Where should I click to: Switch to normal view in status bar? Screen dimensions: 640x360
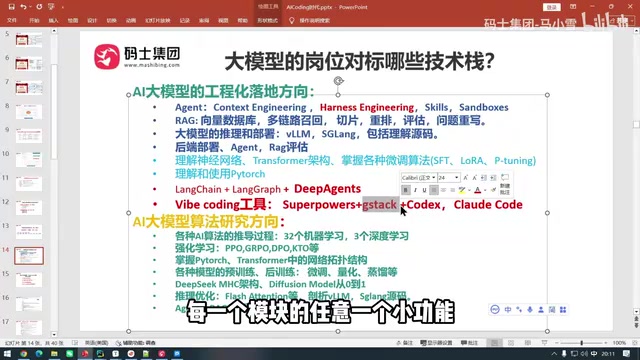pyautogui.click(x=494, y=343)
